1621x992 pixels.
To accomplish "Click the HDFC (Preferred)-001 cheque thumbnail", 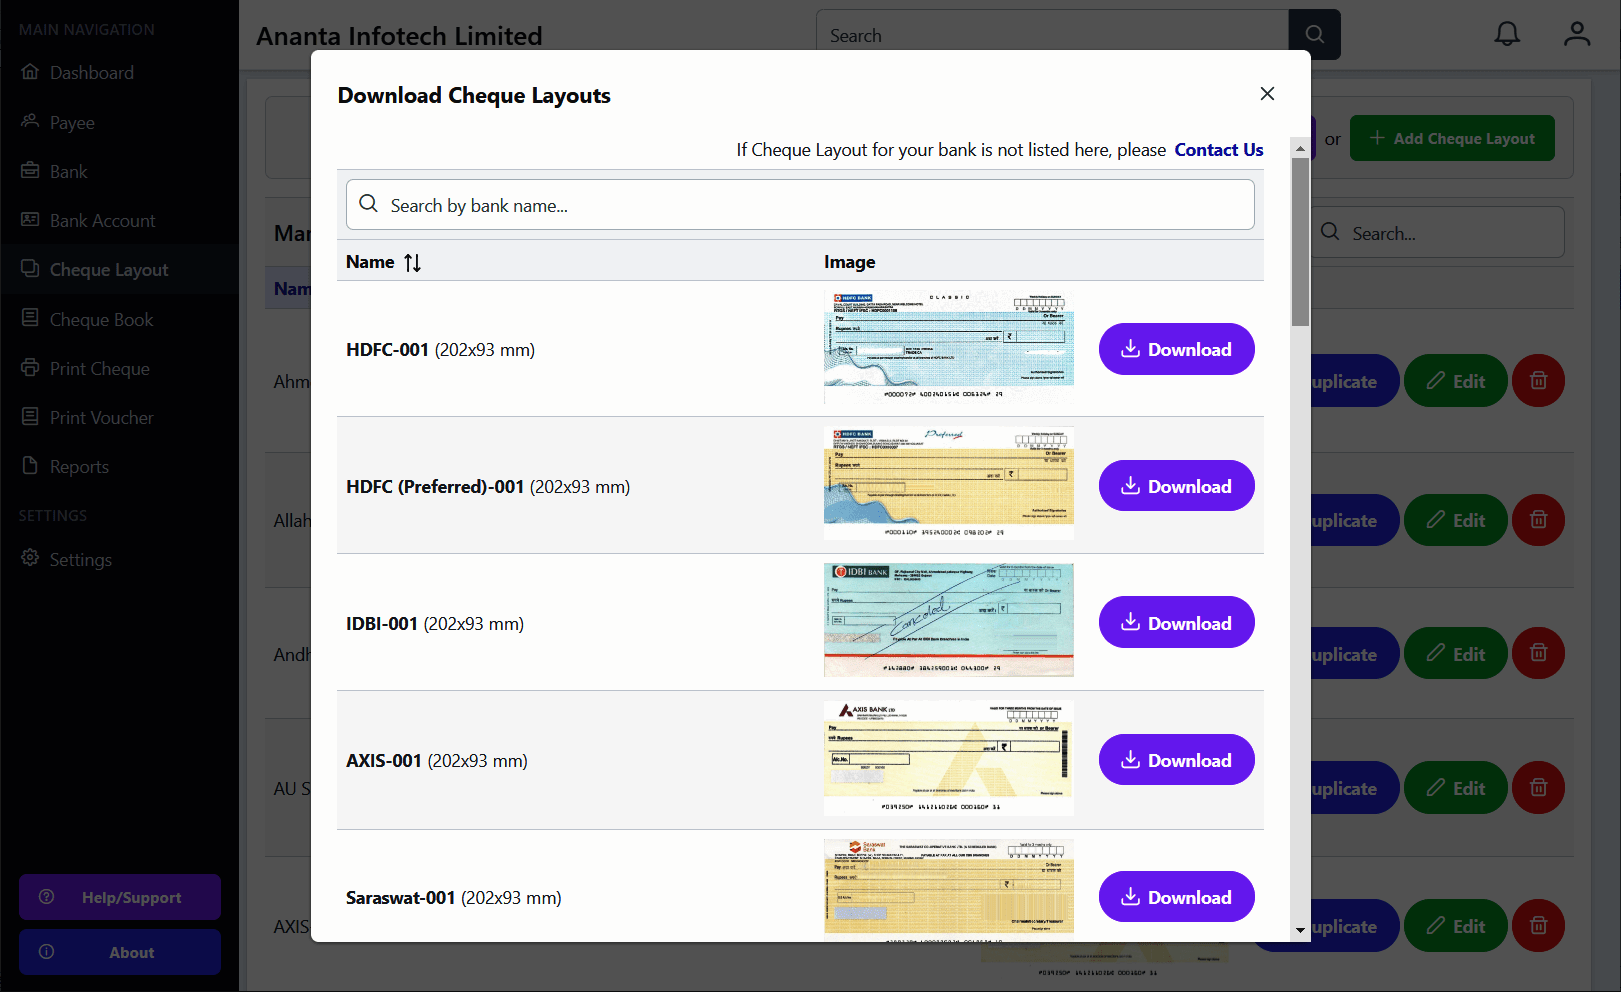I will coord(948,484).
